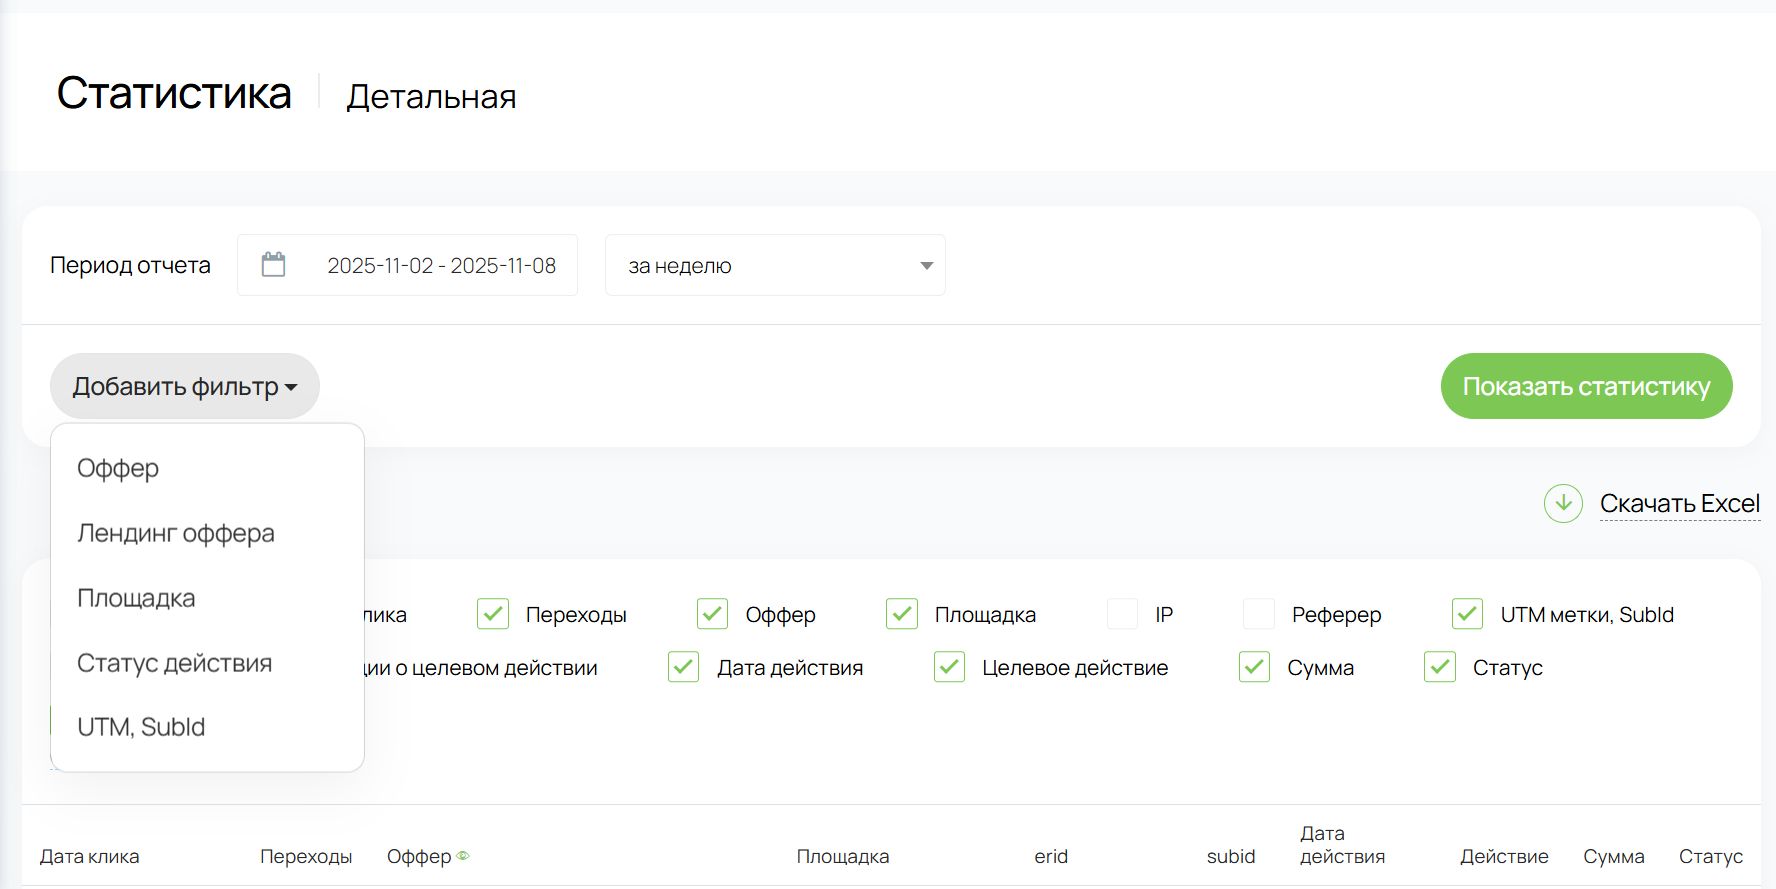Uncheck the Переходы checkbox
Viewport: 1776px width, 889px height.
pyautogui.click(x=493, y=614)
